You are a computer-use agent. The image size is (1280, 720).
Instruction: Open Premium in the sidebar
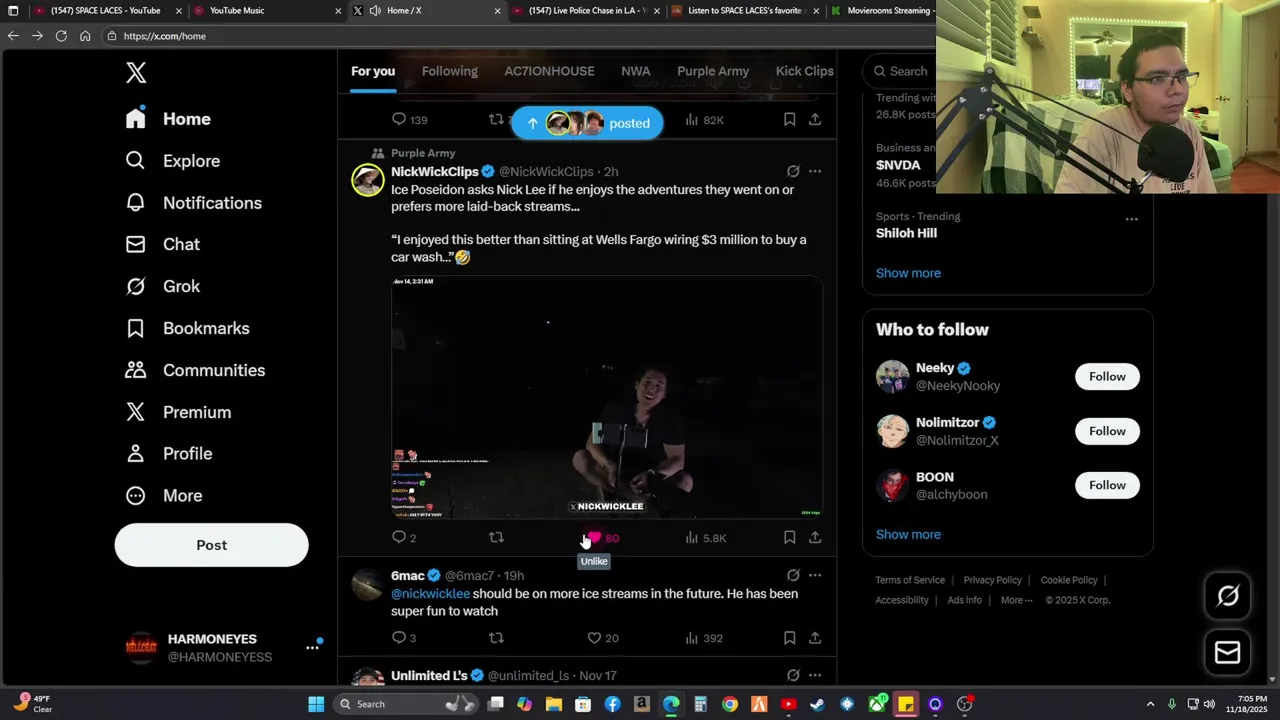(x=178, y=412)
